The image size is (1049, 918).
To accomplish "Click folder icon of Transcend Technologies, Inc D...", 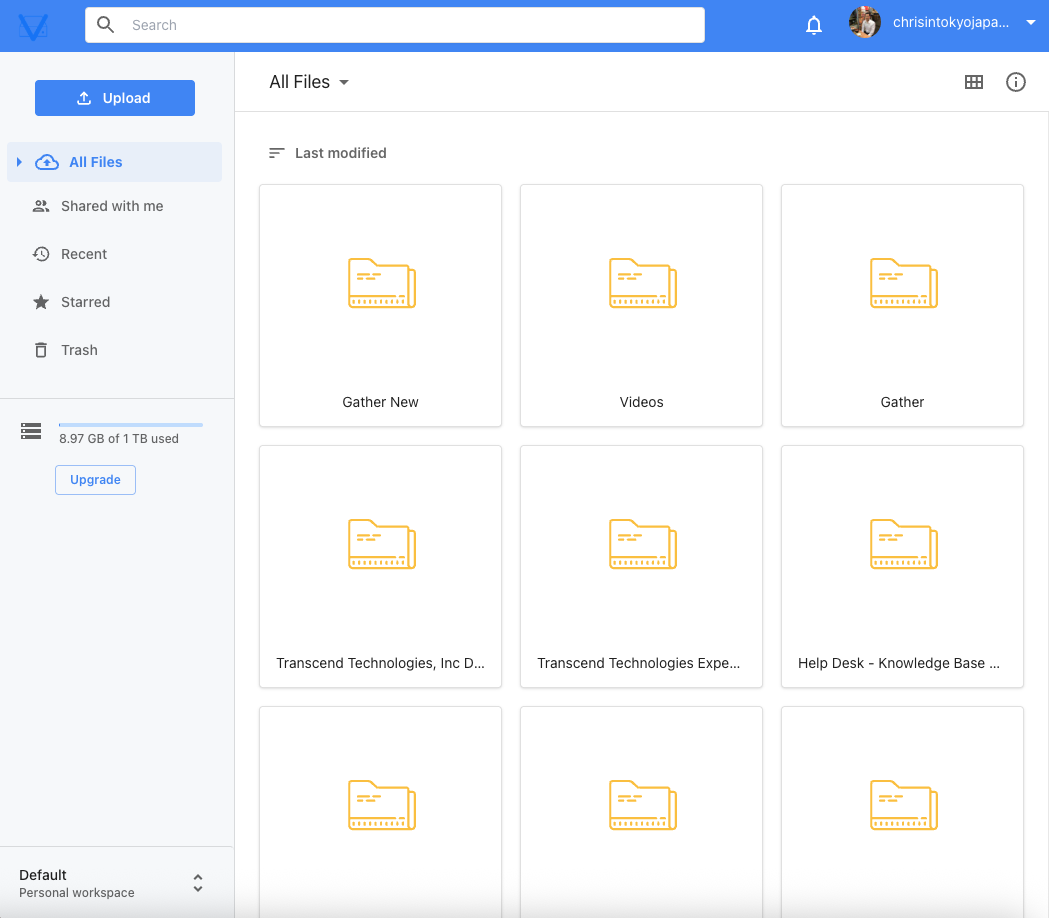I will pyautogui.click(x=382, y=544).
